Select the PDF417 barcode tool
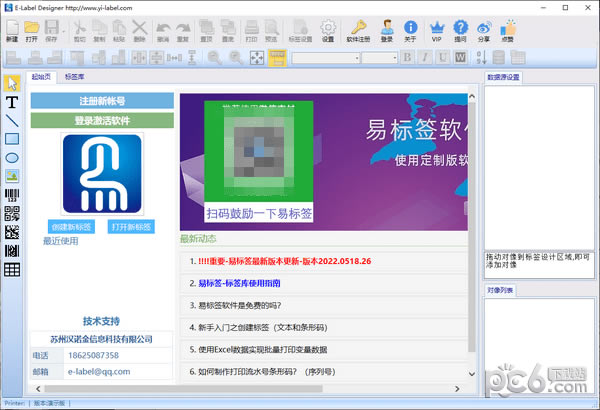The image size is (600, 410). click(x=12, y=251)
